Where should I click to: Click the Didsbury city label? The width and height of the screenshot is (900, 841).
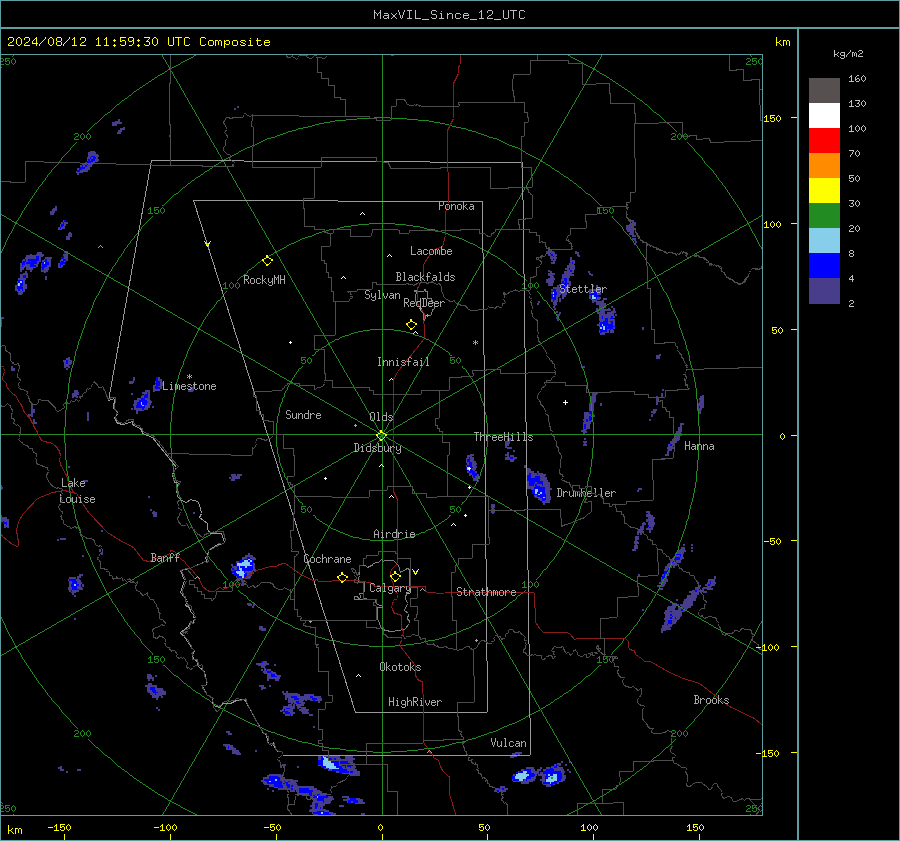pyautogui.click(x=377, y=448)
